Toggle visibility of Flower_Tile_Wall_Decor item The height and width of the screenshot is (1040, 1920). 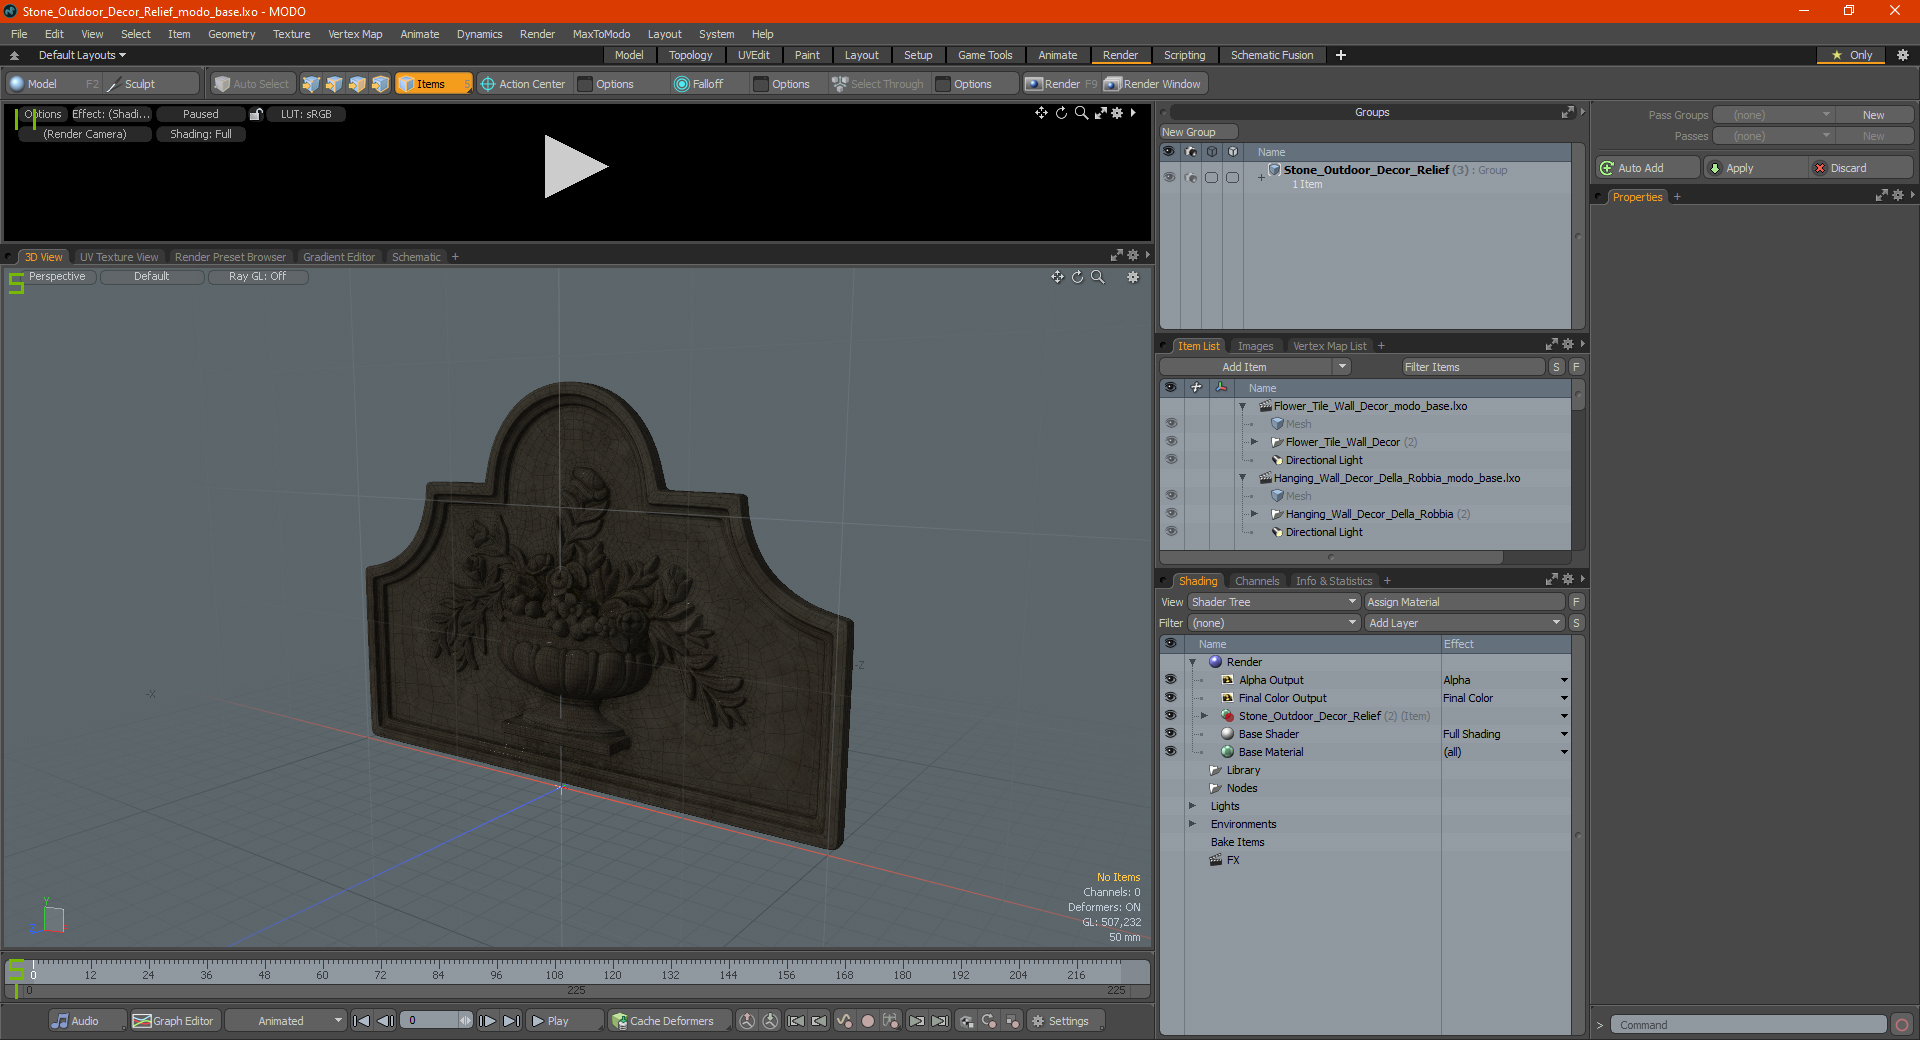point(1171,442)
